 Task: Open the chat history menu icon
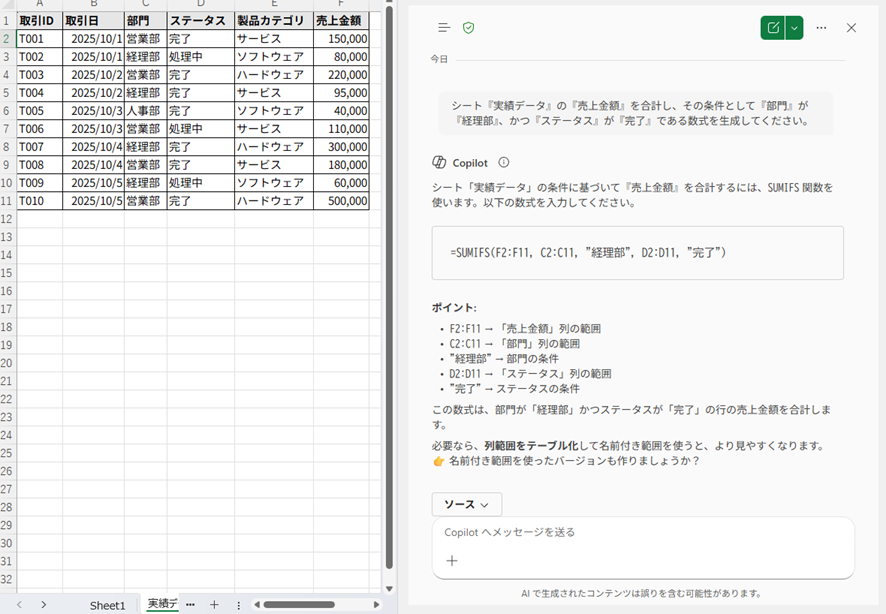coord(443,28)
